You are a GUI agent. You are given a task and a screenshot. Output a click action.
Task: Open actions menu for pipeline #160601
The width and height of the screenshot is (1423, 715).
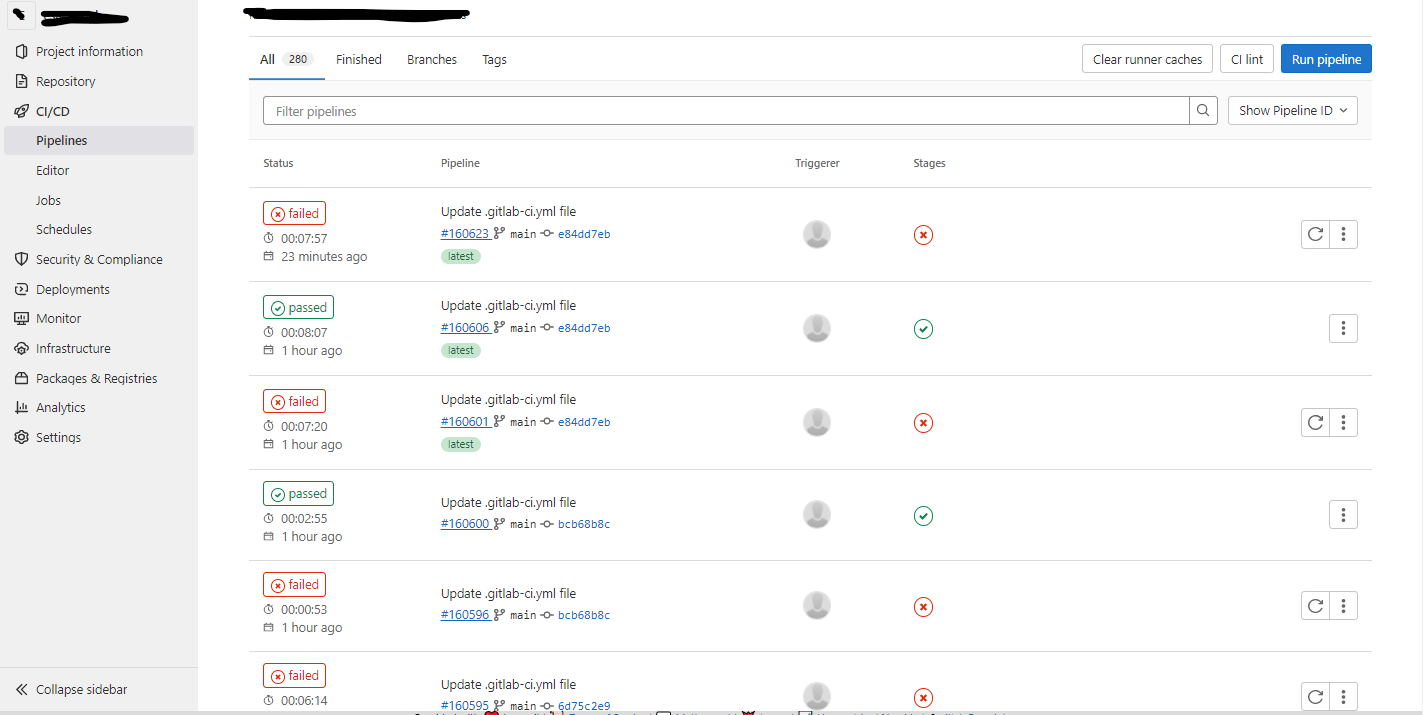click(1343, 422)
